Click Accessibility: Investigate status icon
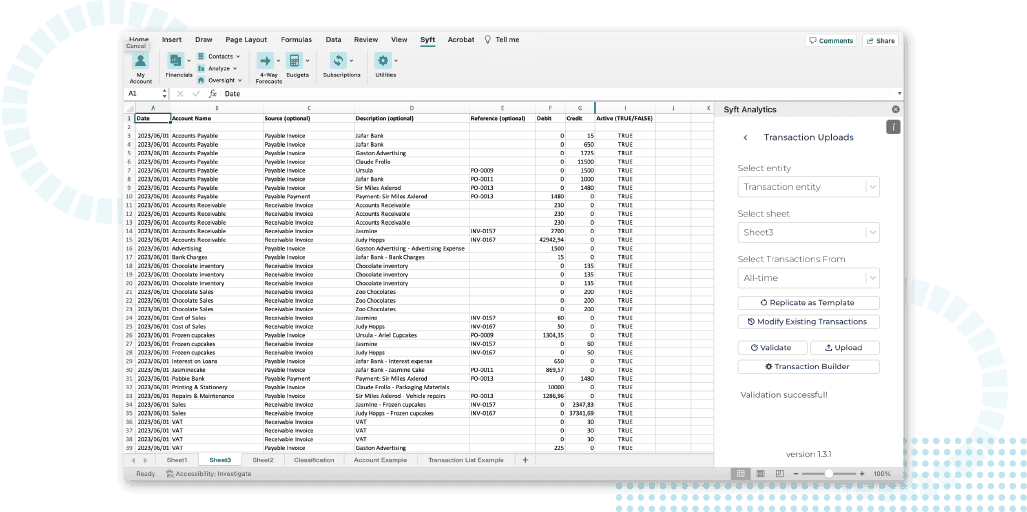The width and height of the screenshot is (1027, 512). coord(170,473)
